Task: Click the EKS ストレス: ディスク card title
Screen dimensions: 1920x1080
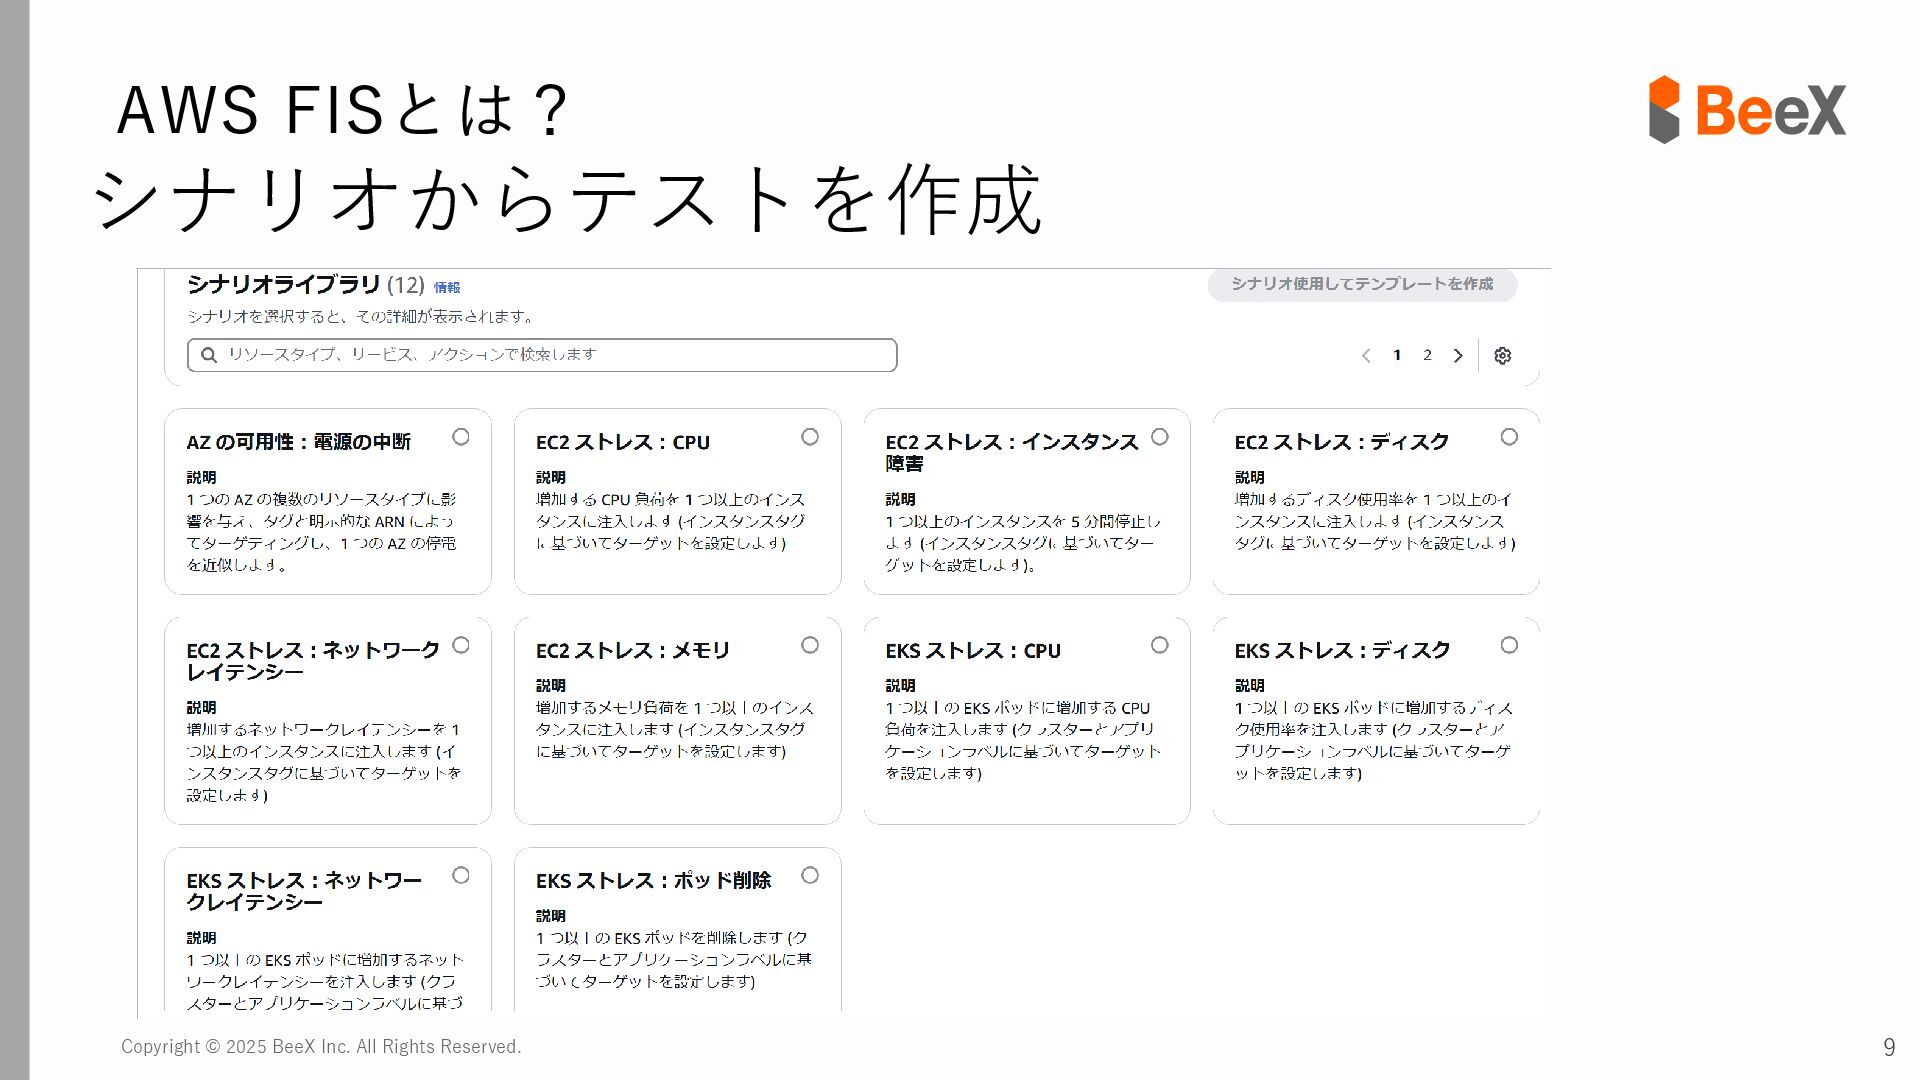Action: click(1342, 650)
